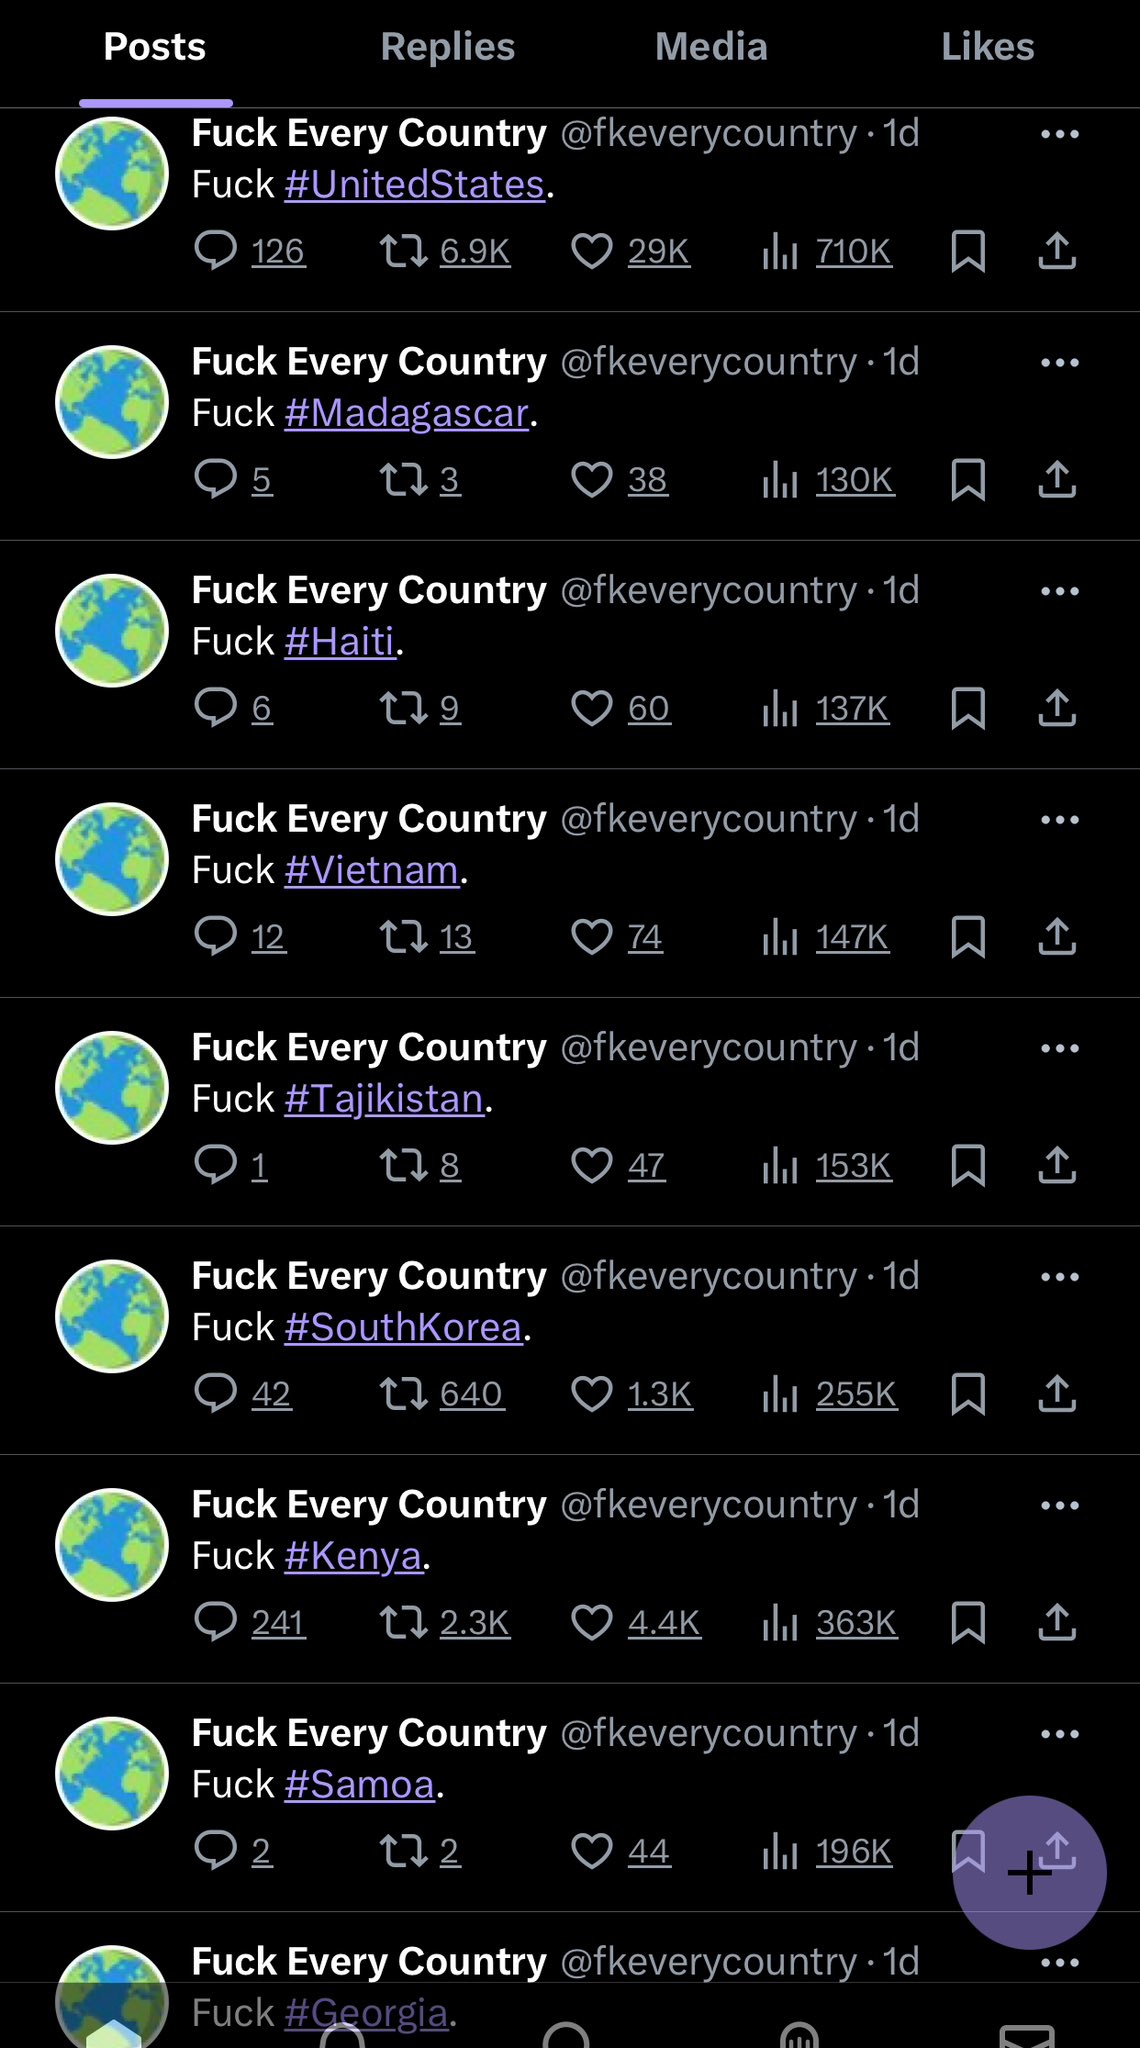The height and width of the screenshot is (2048, 1140).
Task: Bookmark the #UnitedStates post
Action: point(968,251)
